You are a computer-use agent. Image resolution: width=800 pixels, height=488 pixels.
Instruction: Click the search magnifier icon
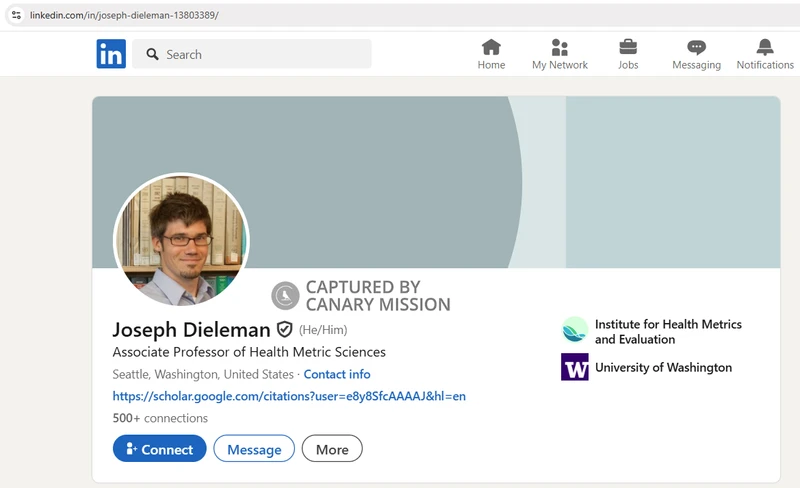[152, 54]
